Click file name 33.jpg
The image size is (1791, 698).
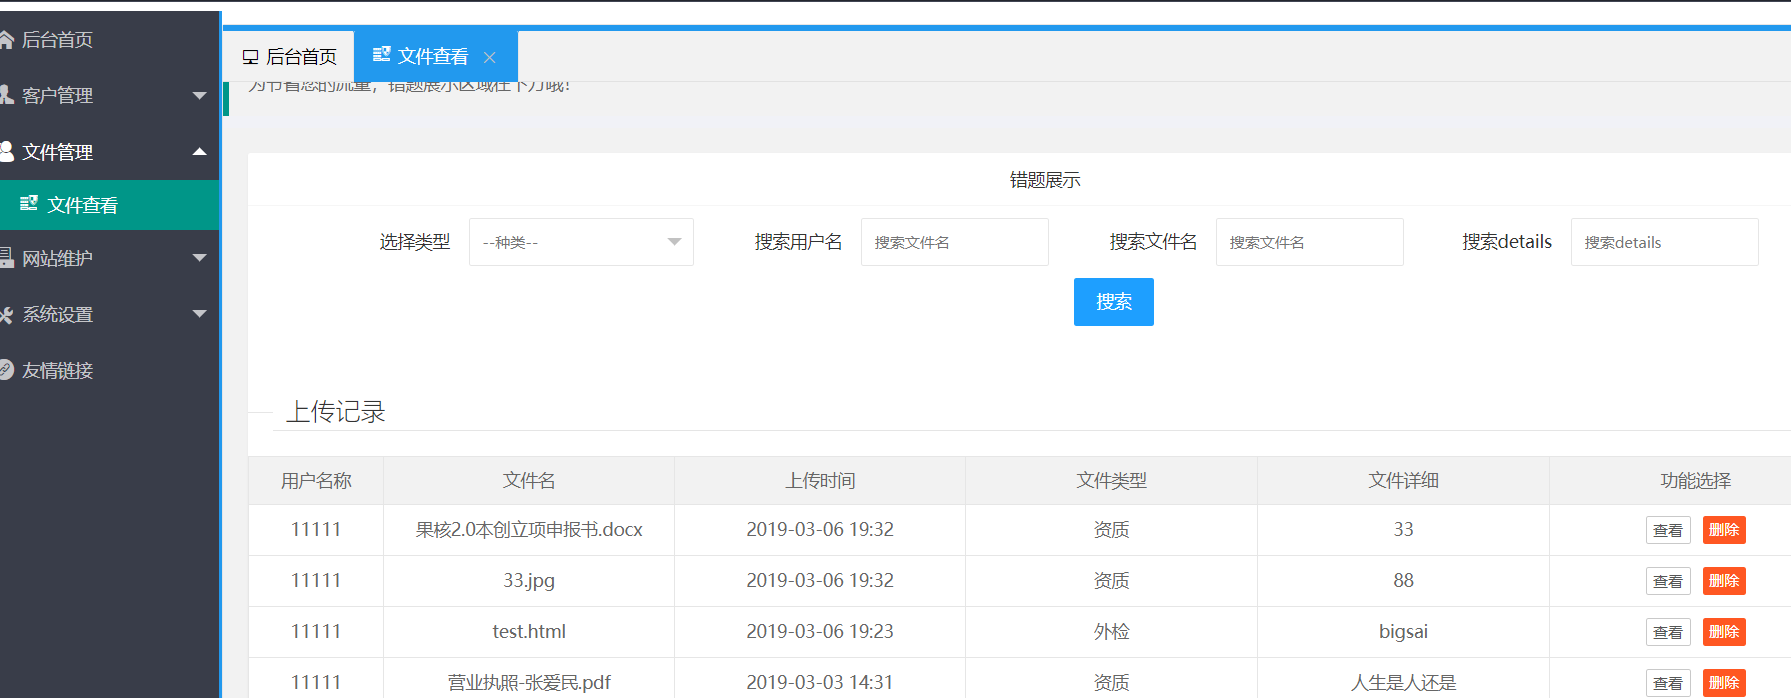click(x=529, y=581)
